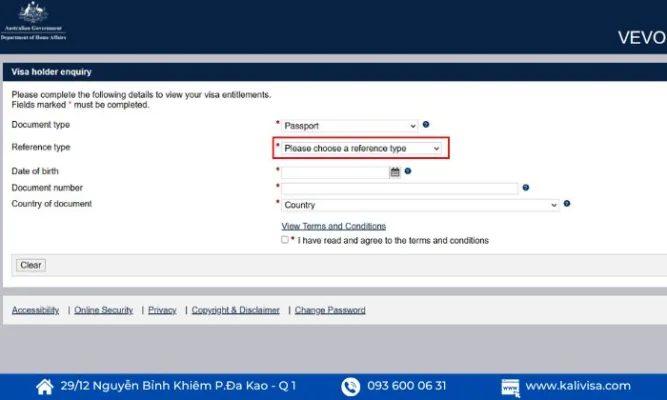
Task: Click the home address icon in footer banner
Action: pyautogui.click(x=45, y=386)
